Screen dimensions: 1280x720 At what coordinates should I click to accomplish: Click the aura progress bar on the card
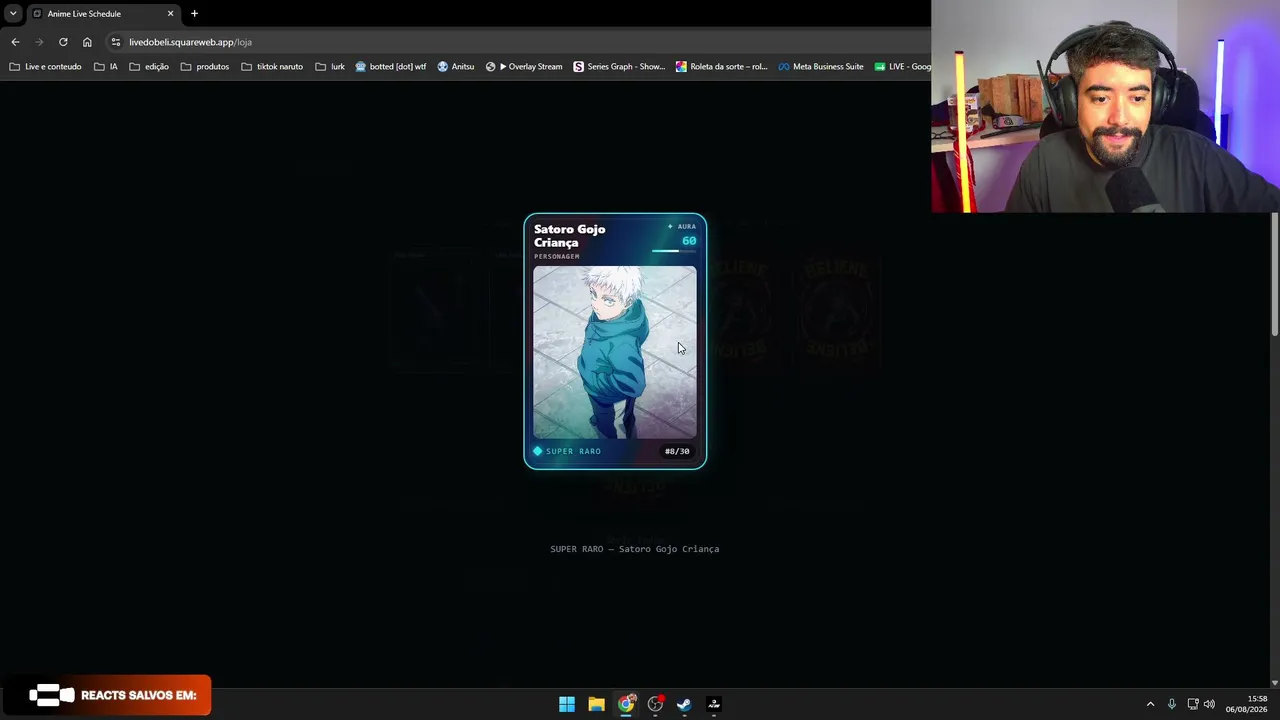coord(674,251)
